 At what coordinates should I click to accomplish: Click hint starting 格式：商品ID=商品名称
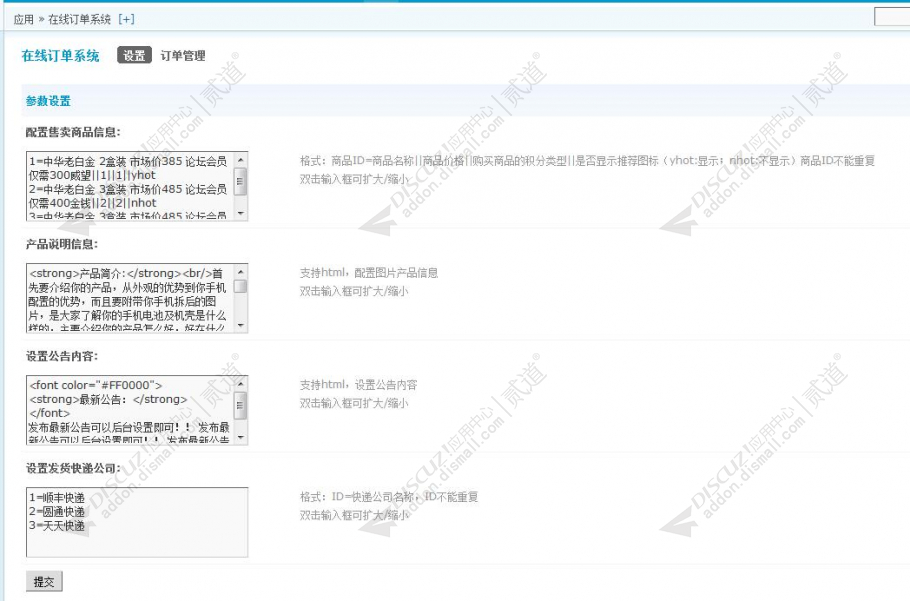click(587, 161)
